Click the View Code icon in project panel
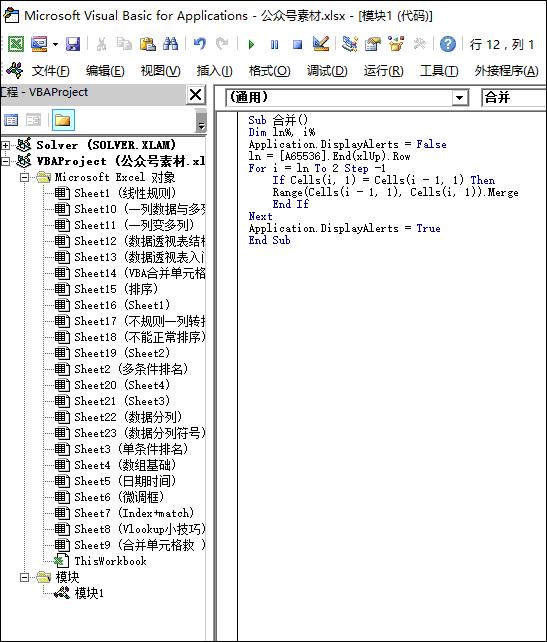This screenshot has height=642, width=547. point(11,120)
